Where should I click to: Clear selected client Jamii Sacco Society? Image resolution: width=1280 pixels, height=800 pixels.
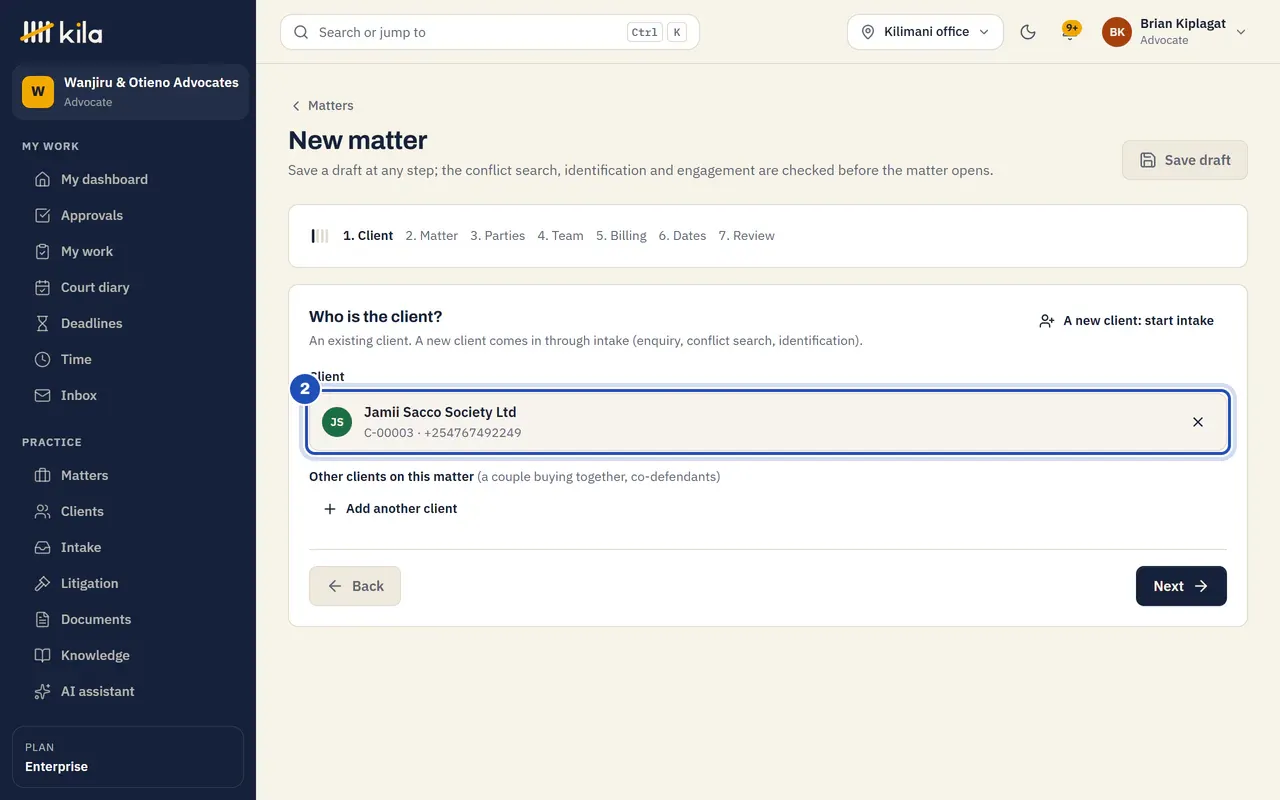1198,422
